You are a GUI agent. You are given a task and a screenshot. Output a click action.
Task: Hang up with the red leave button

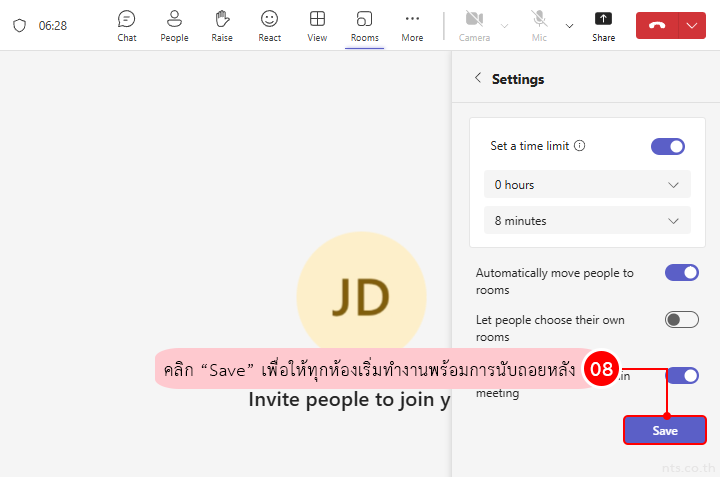(657, 26)
